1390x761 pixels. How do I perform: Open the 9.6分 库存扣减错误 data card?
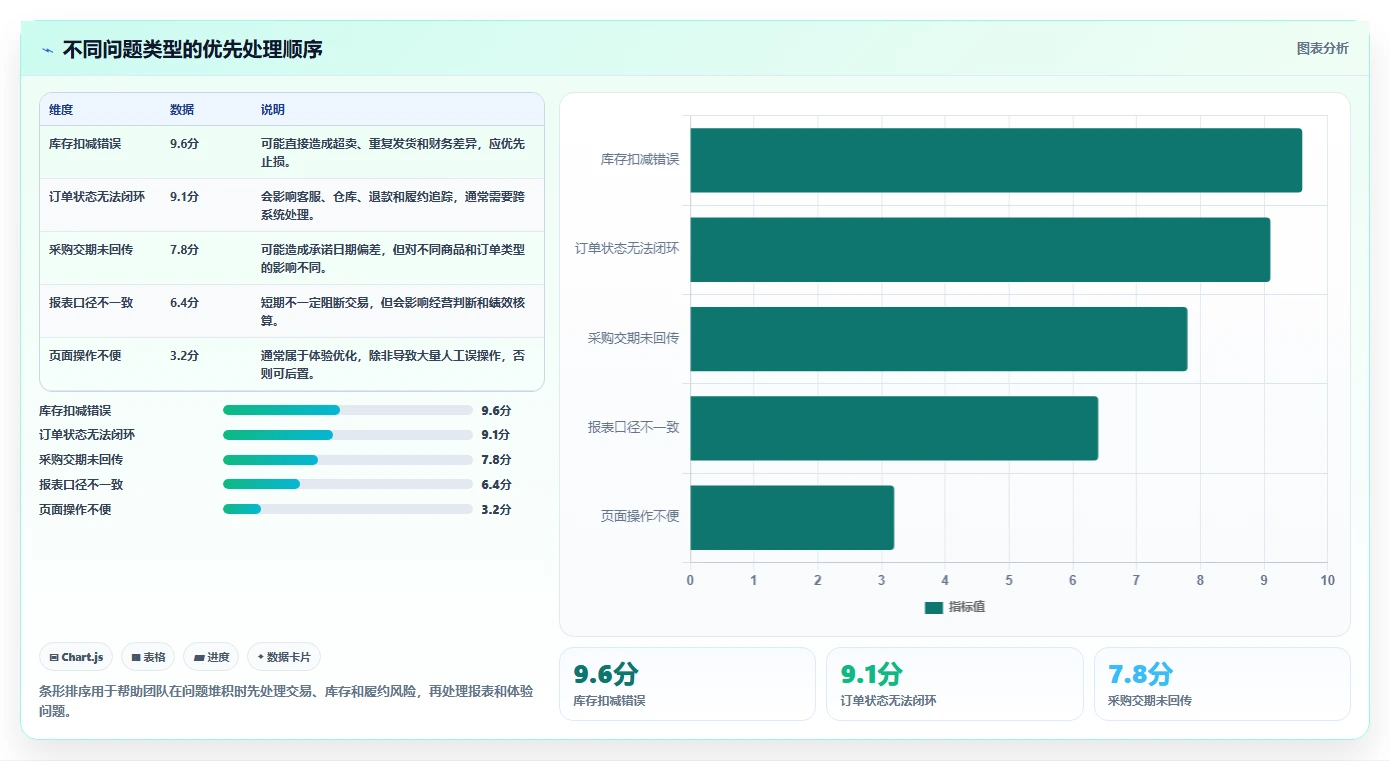pyautogui.click(x=687, y=684)
